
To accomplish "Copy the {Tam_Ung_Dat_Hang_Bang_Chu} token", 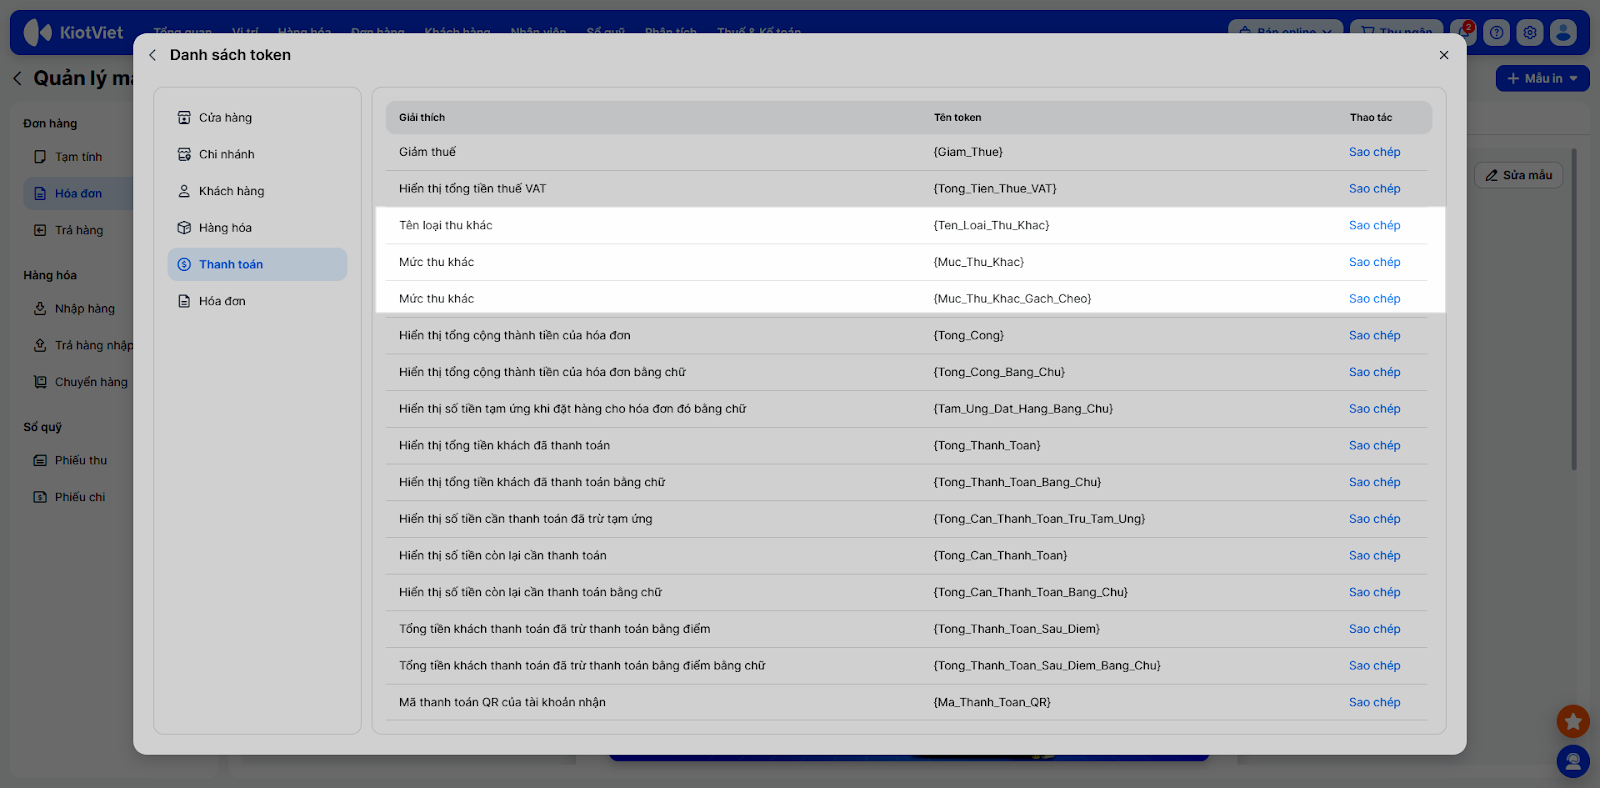I will coord(1374,409).
